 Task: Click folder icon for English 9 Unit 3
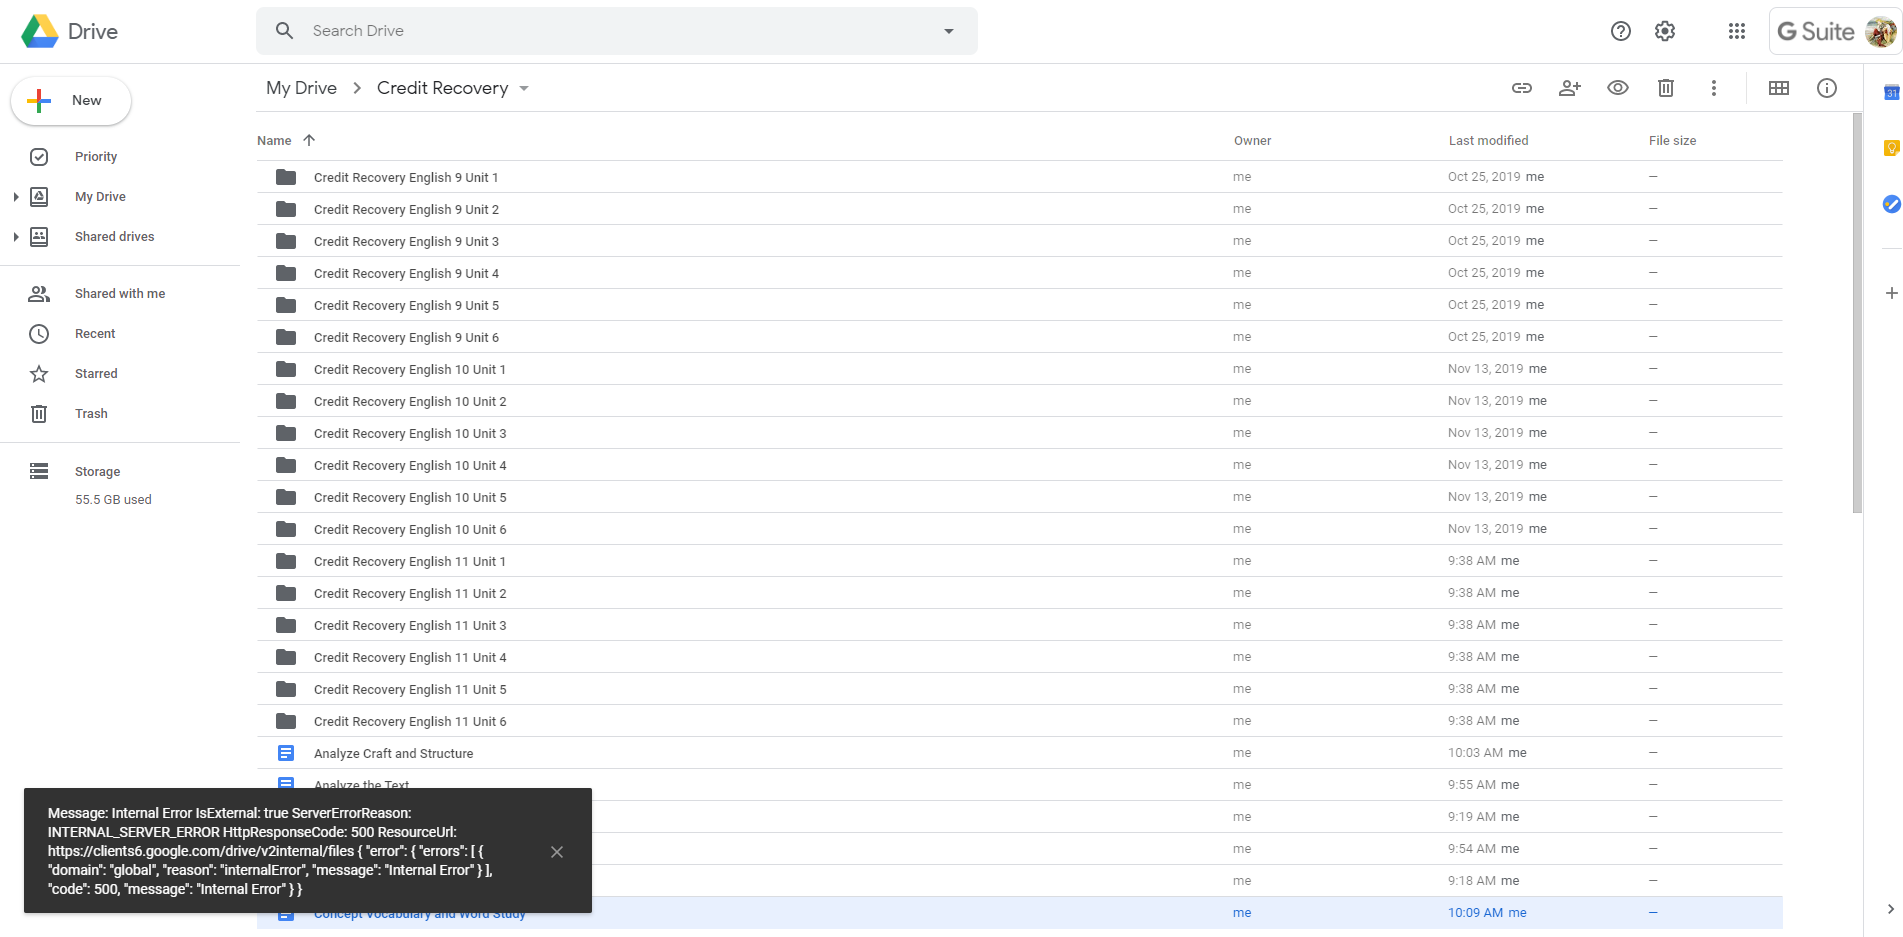286,241
